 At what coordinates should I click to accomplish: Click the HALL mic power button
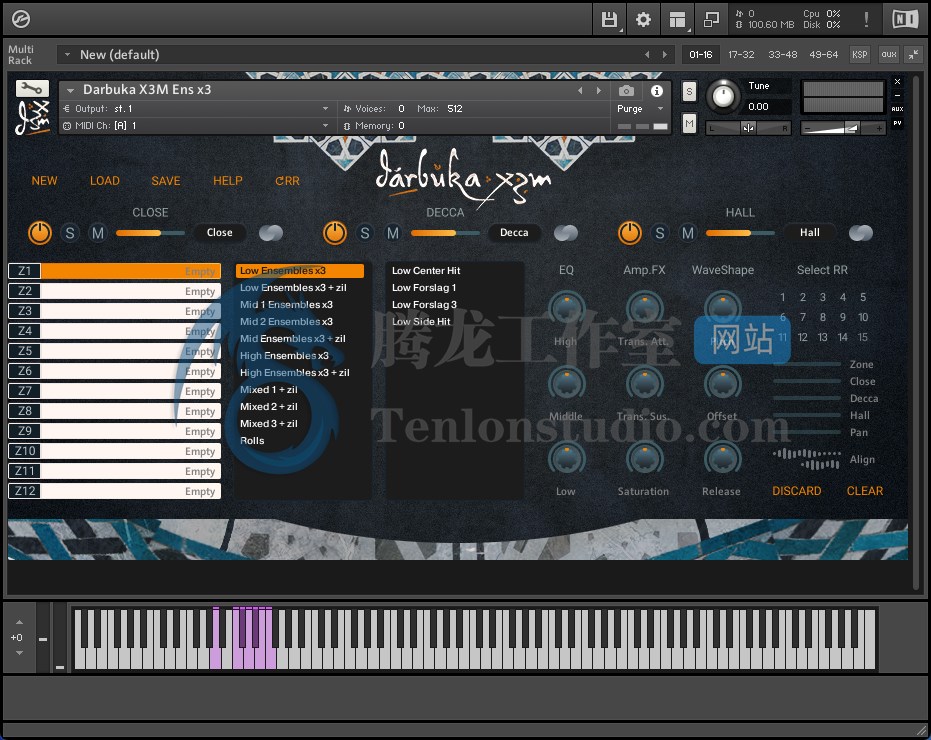pyautogui.click(x=630, y=233)
